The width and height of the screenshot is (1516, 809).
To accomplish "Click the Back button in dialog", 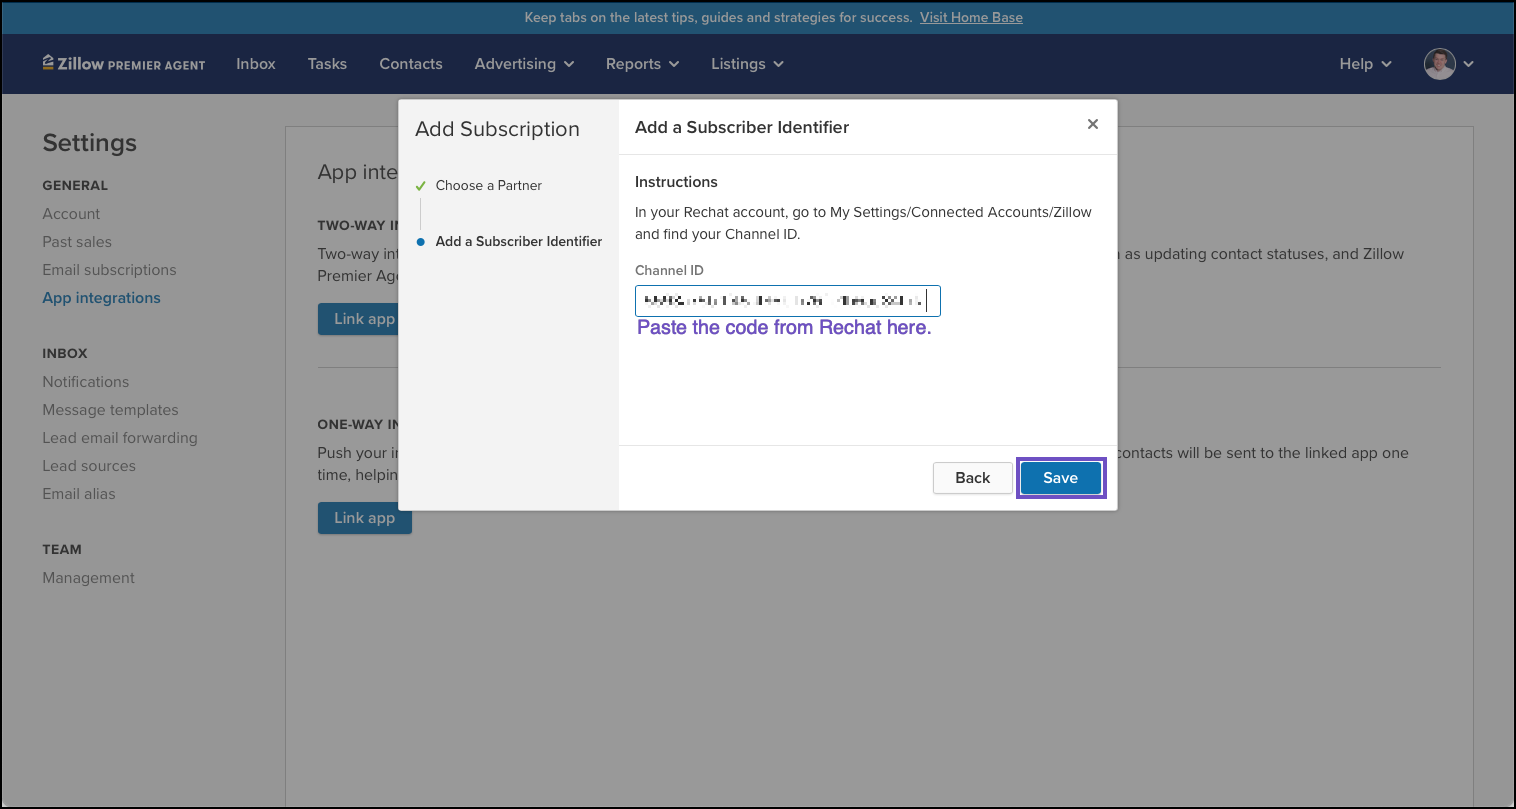I will pyautogui.click(x=972, y=478).
